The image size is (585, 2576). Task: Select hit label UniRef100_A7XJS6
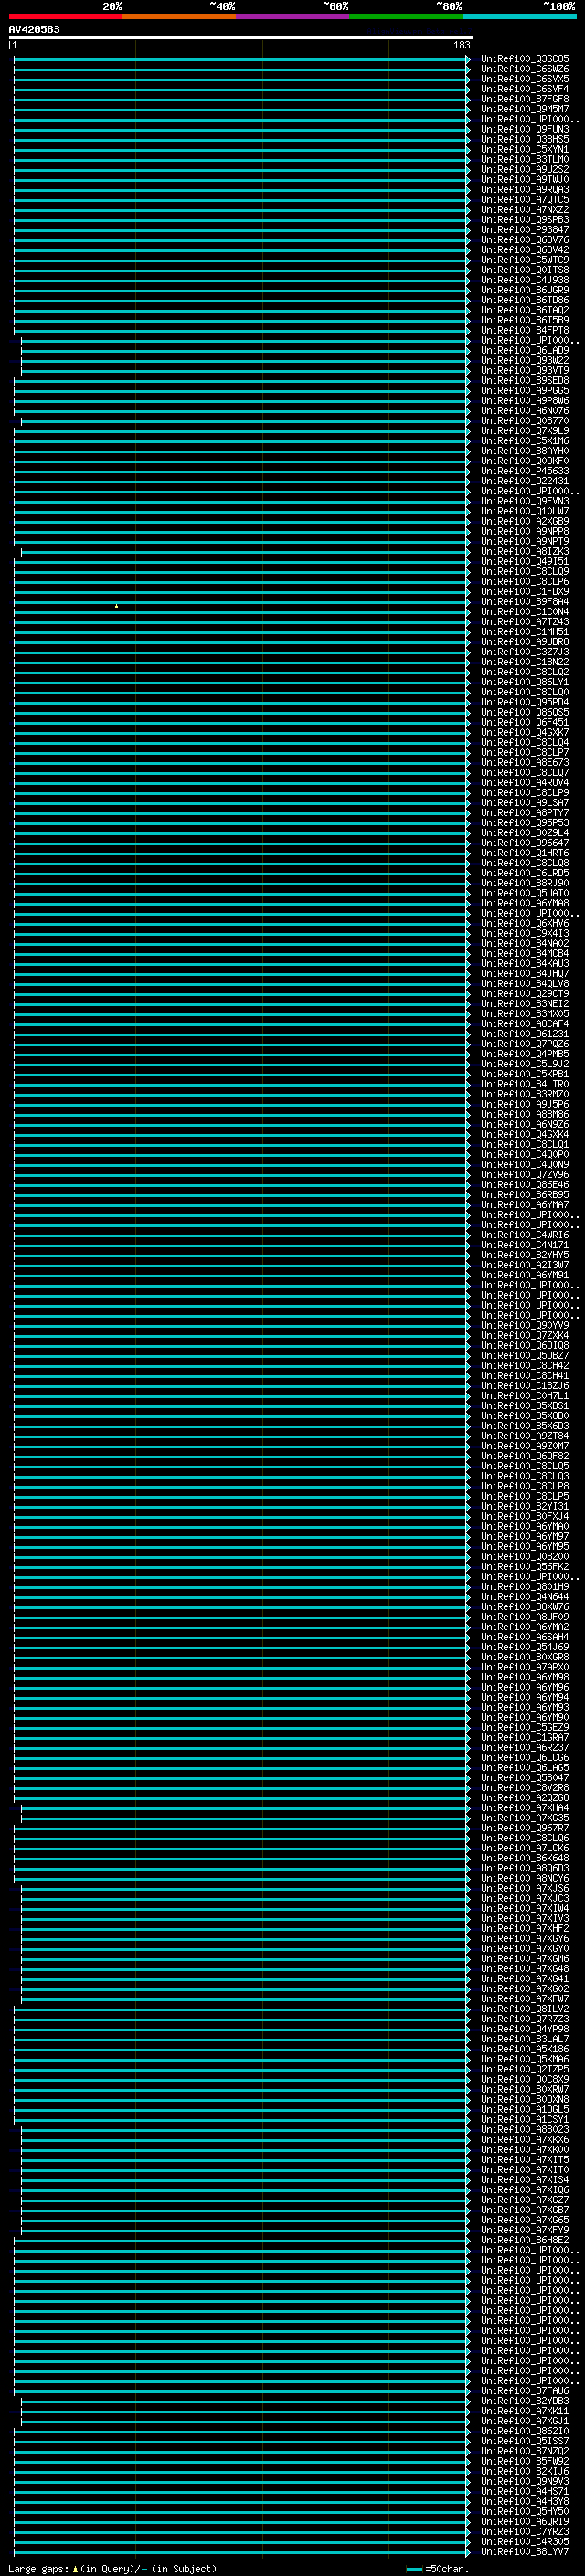tap(524, 1888)
